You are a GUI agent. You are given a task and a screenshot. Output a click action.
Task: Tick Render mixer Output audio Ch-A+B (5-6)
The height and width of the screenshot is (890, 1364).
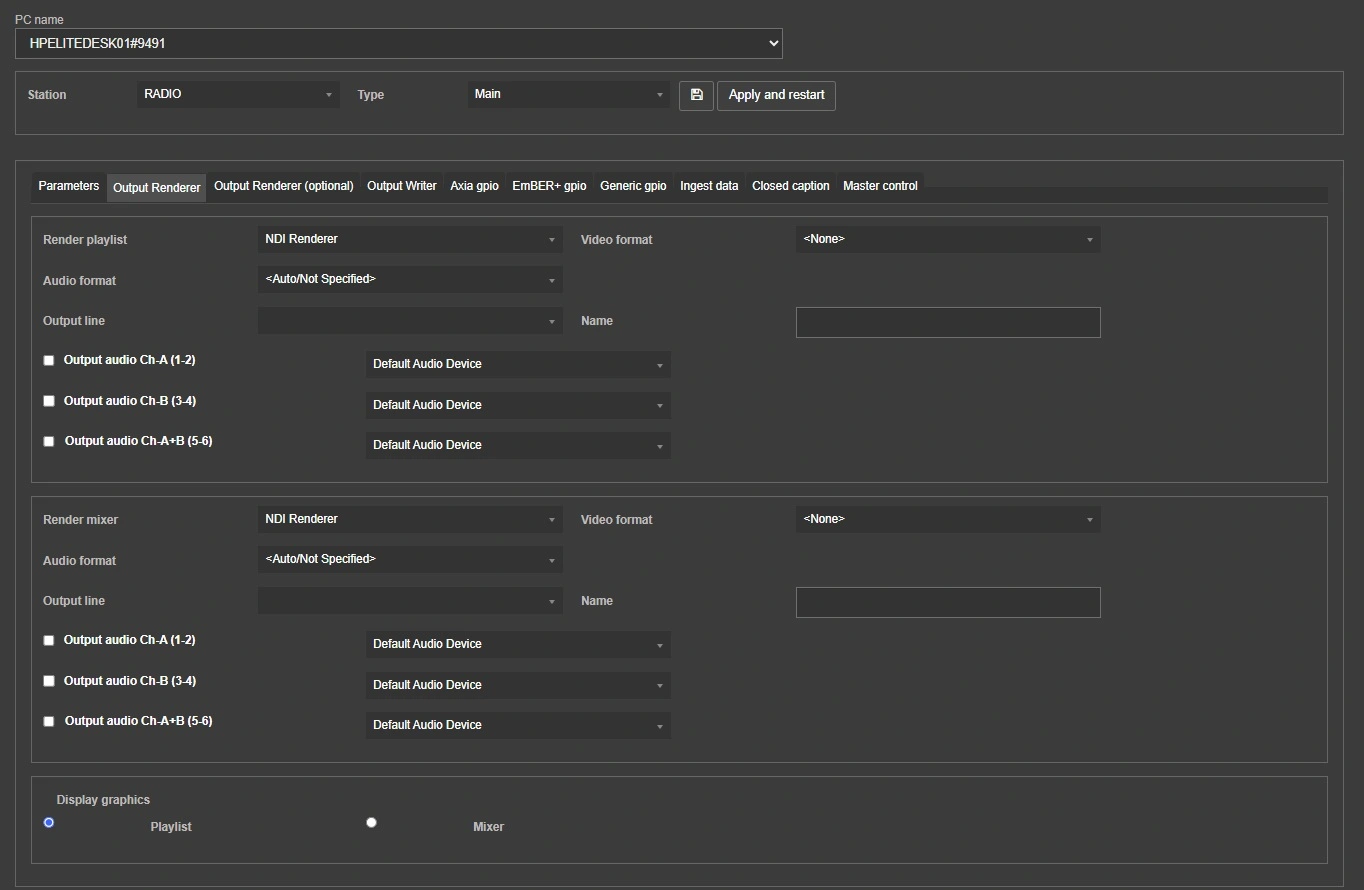tap(49, 721)
